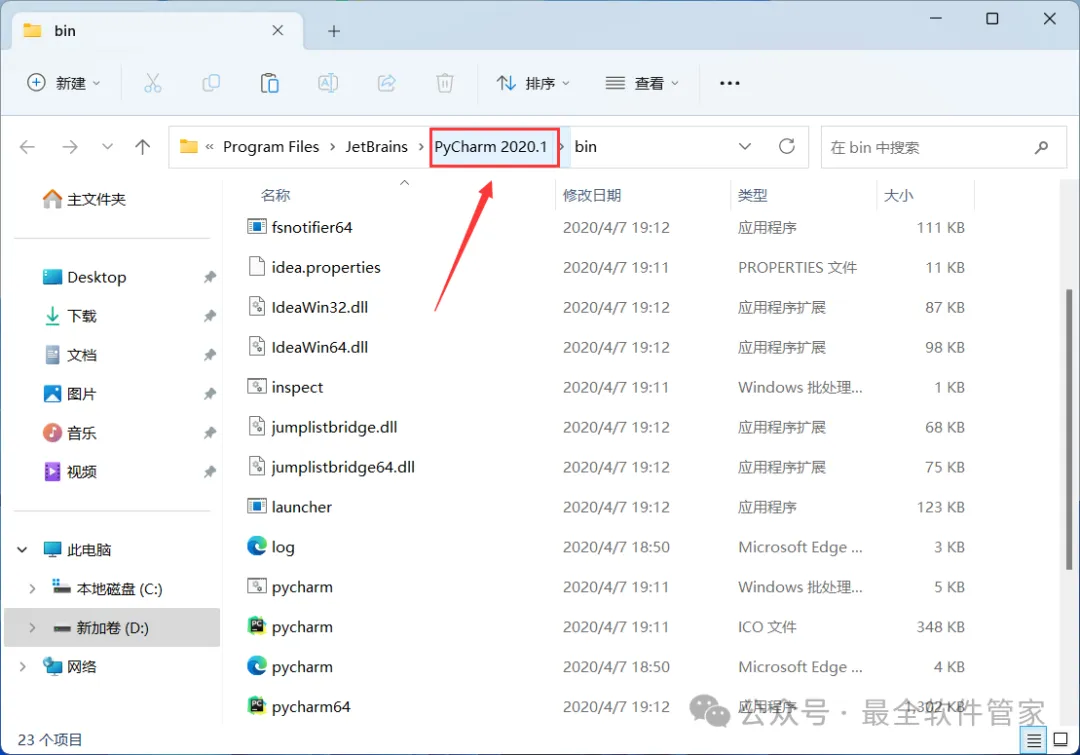
Task: Open the 新建 new item dropdown
Action: tap(64, 83)
